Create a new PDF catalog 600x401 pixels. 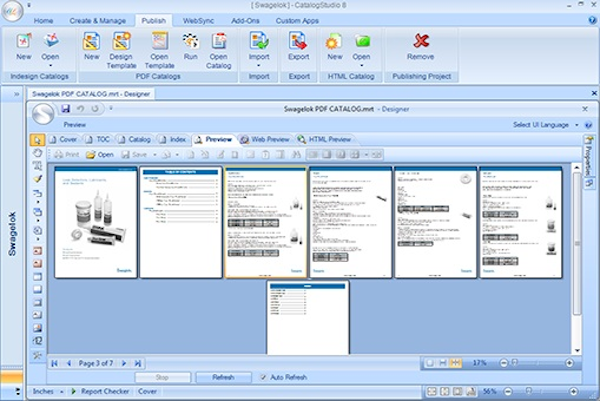pos(91,46)
